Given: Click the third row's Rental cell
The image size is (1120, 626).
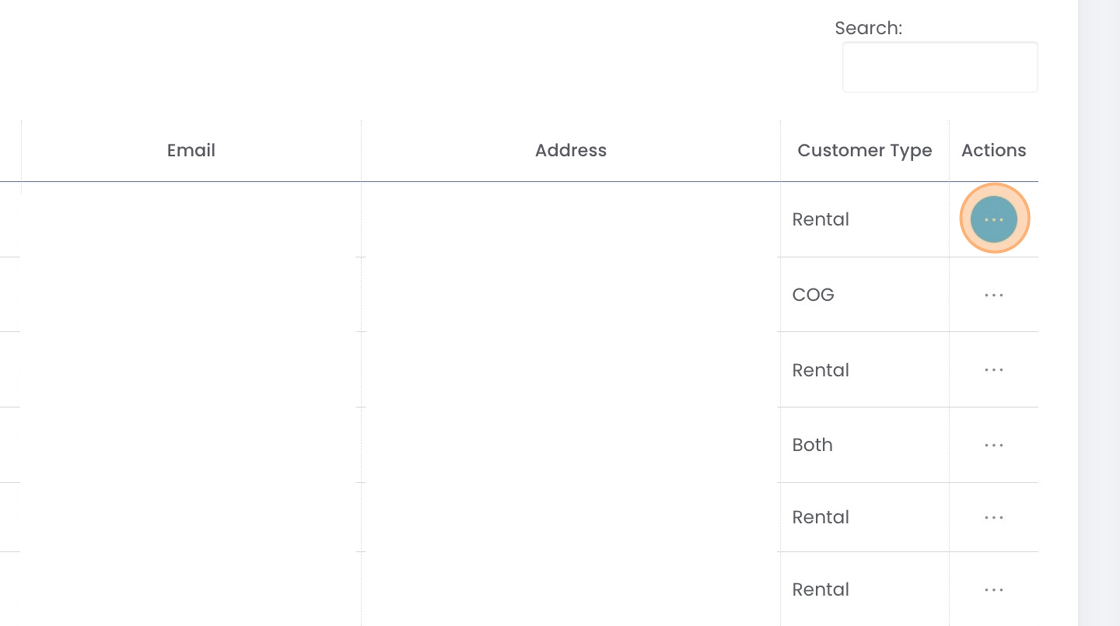Looking at the screenshot, I should click(x=820, y=370).
